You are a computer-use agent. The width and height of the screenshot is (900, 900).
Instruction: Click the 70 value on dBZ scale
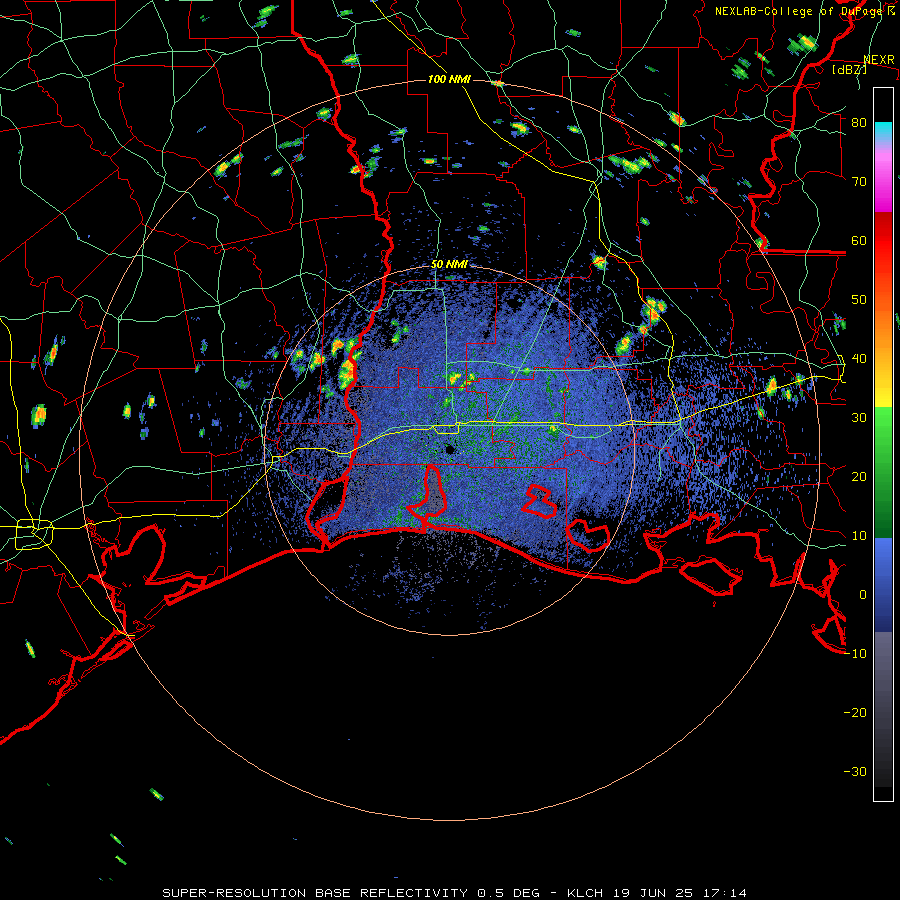pyautogui.click(x=859, y=181)
